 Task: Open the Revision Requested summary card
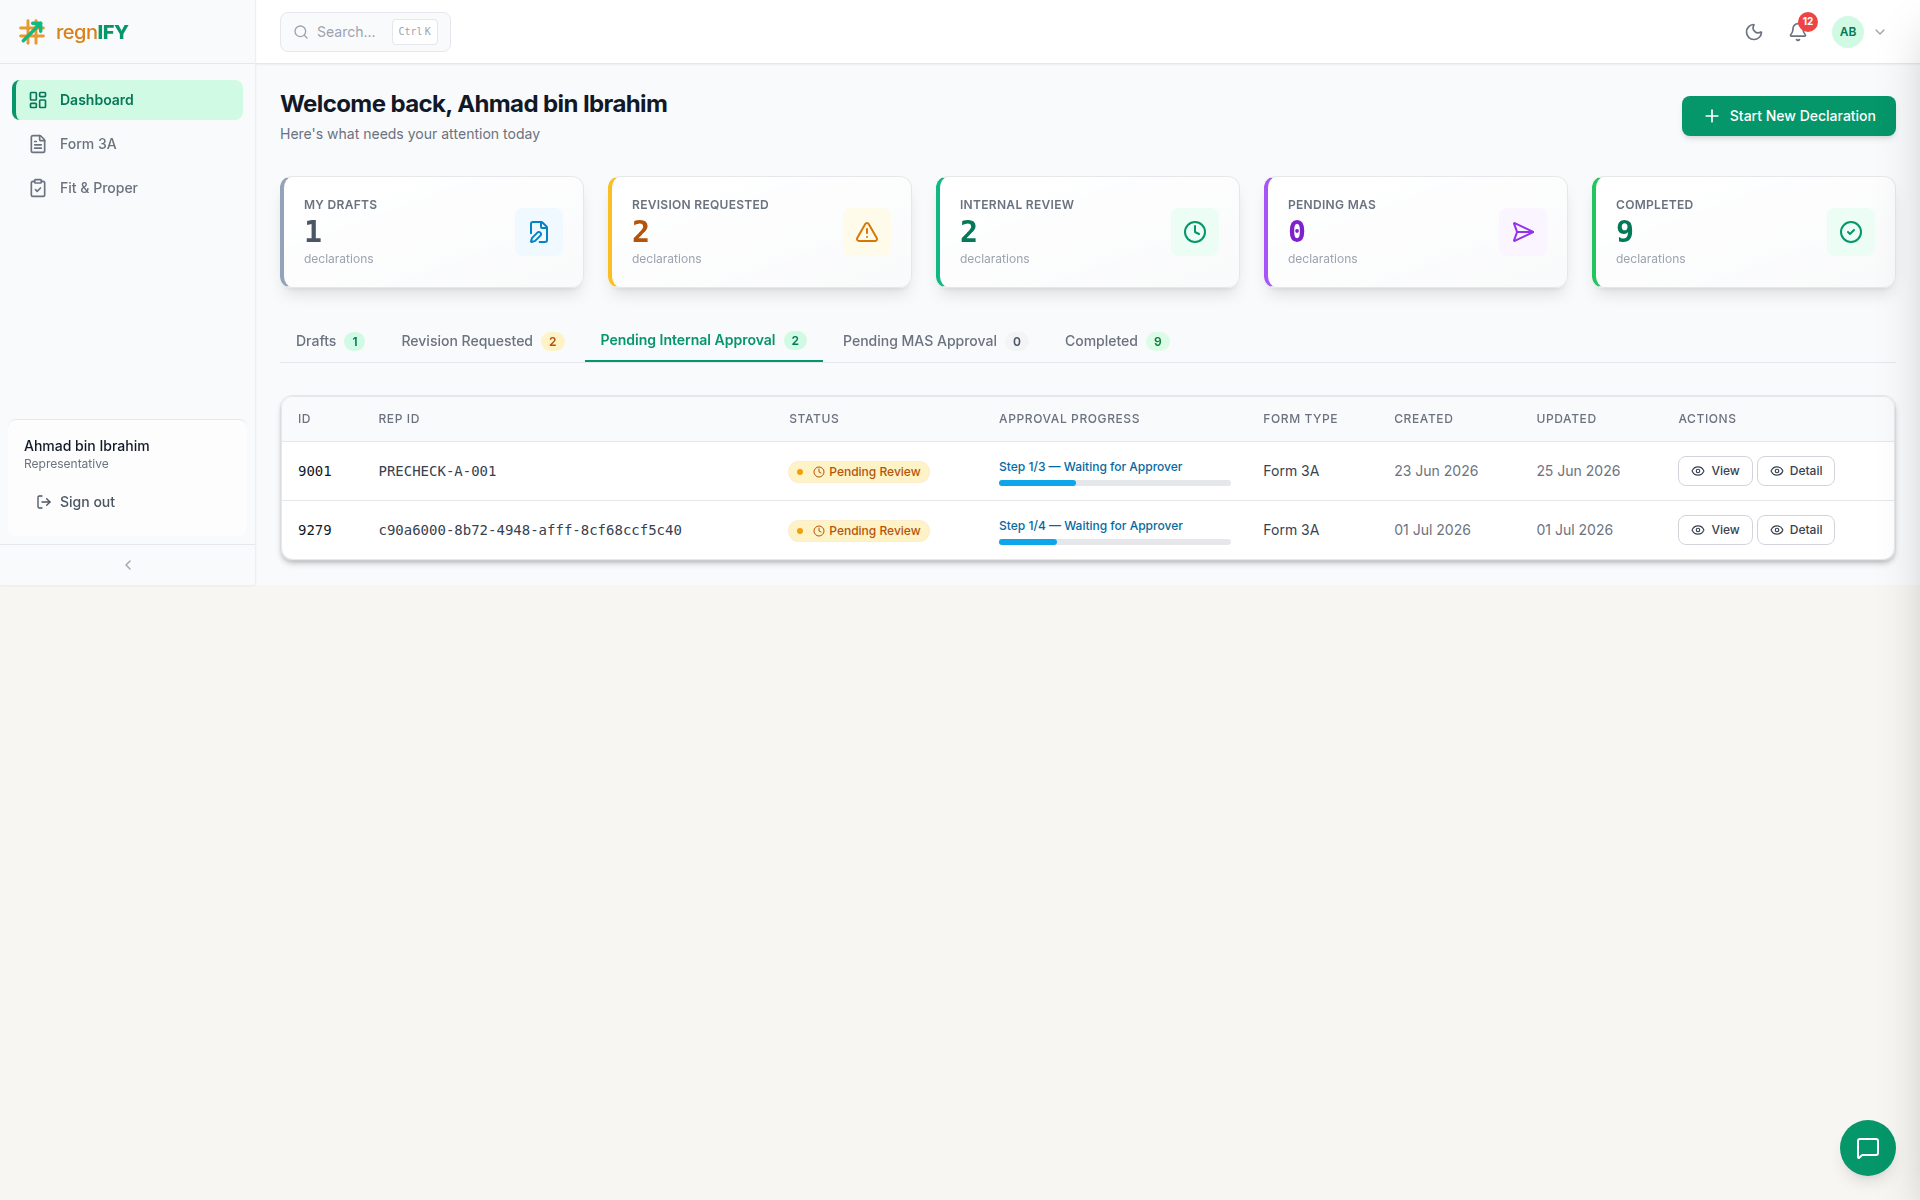point(760,232)
